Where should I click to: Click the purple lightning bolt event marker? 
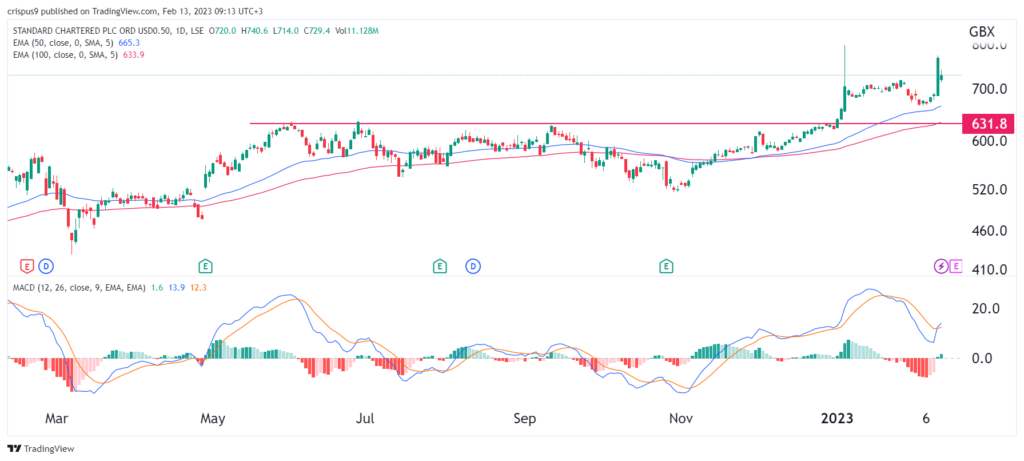click(941, 266)
